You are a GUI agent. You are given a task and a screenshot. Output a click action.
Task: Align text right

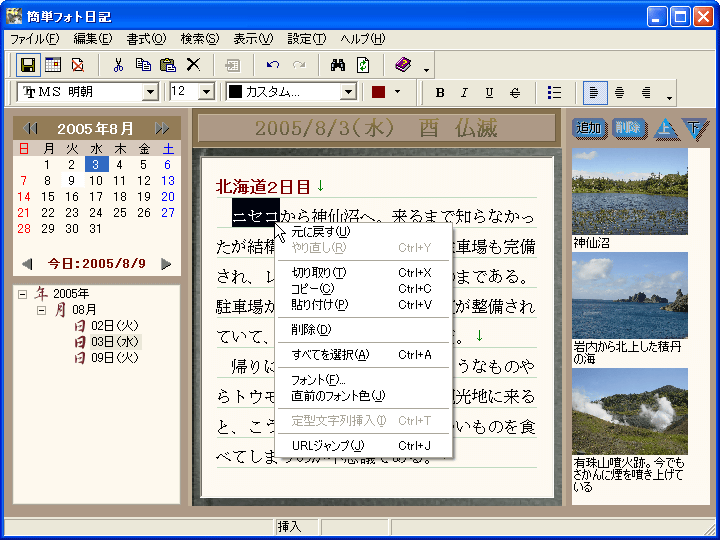click(646, 93)
